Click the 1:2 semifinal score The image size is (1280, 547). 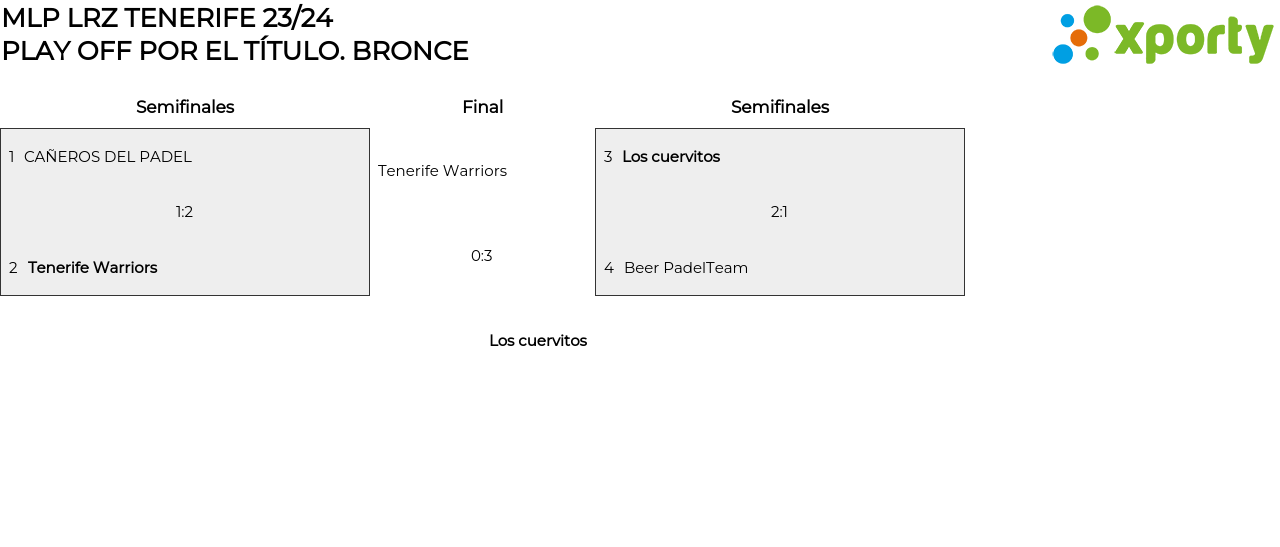click(x=184, y=212)
